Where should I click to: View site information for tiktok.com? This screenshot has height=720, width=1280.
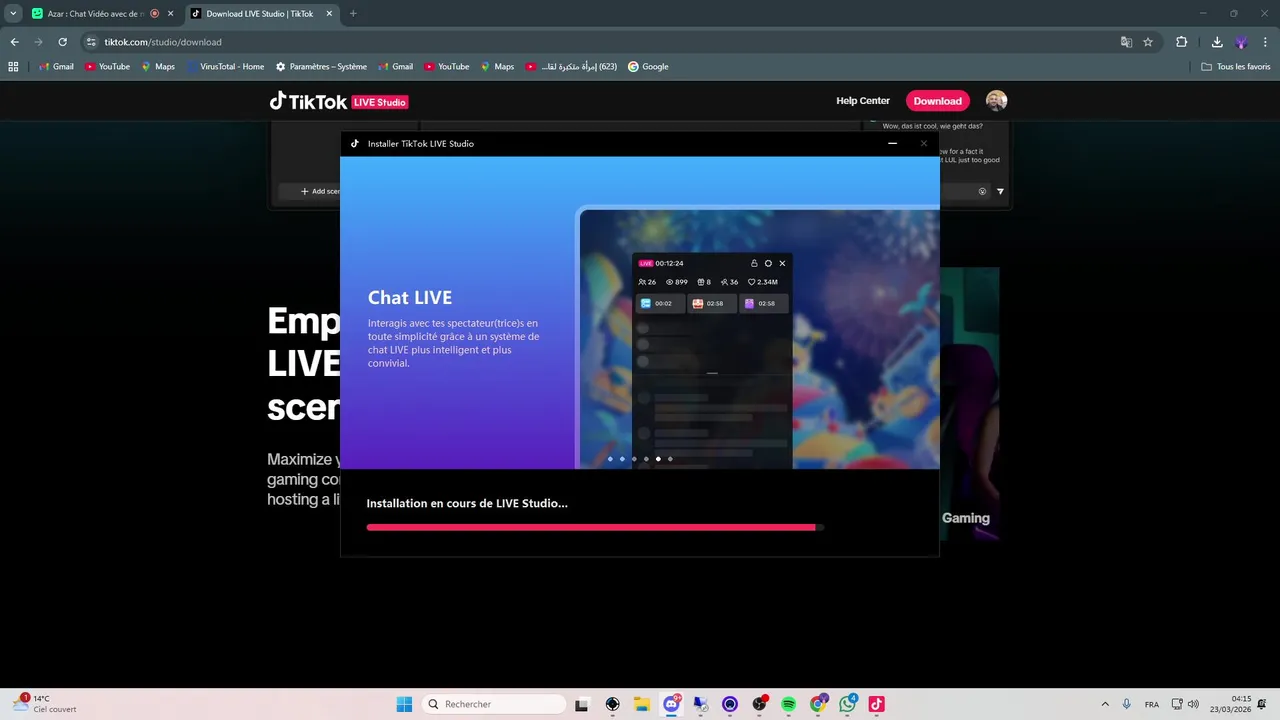(91, 42)
